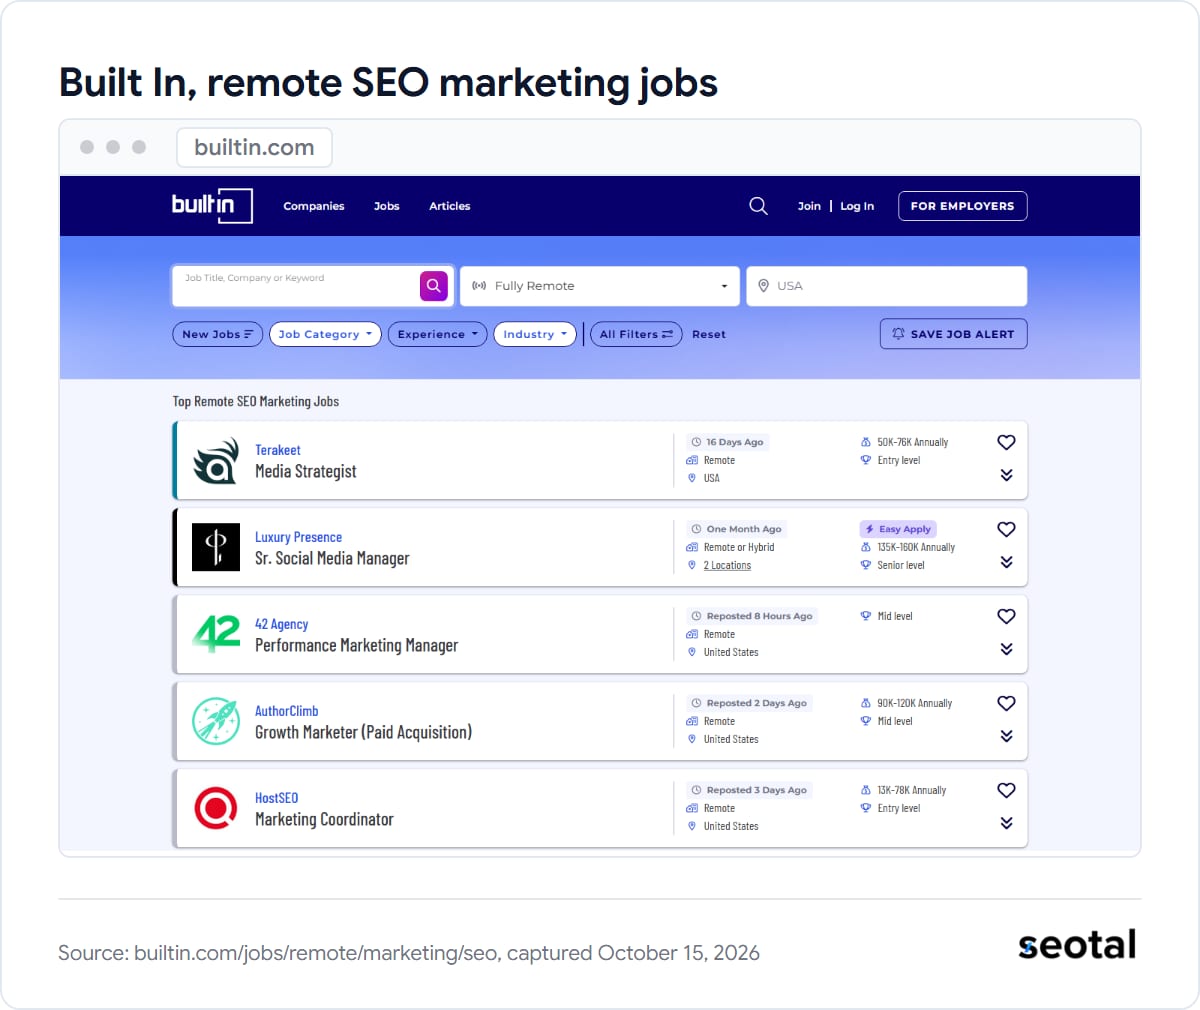Favorite the Sr. Social Media Manager job
Screen dimensions: 1200x1010
click(1006, 529)
